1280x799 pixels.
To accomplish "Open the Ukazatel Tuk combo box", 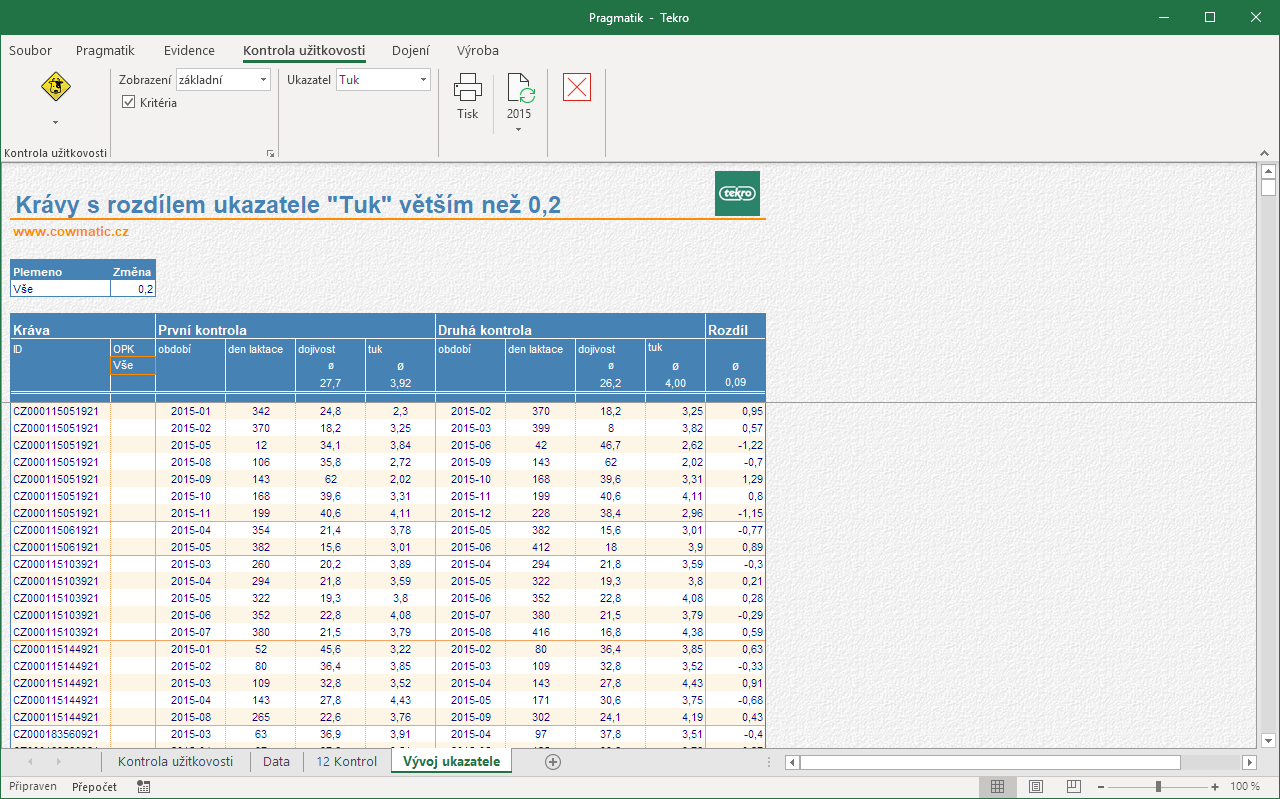I will pyautogui.click(x=383, y=80).
